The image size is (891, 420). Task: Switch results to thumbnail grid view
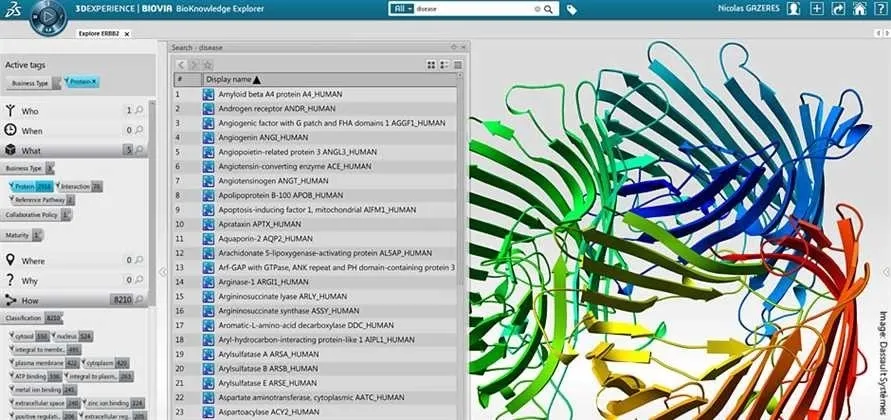coord(432,64)
